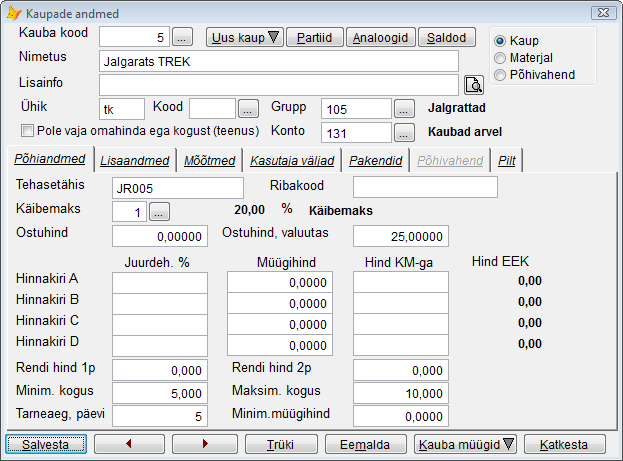Image resolution: width=623 pixels, height=461 pixels.
Task: Click the magnifier document icon beside Lisainfo
Action: point(474,85)
